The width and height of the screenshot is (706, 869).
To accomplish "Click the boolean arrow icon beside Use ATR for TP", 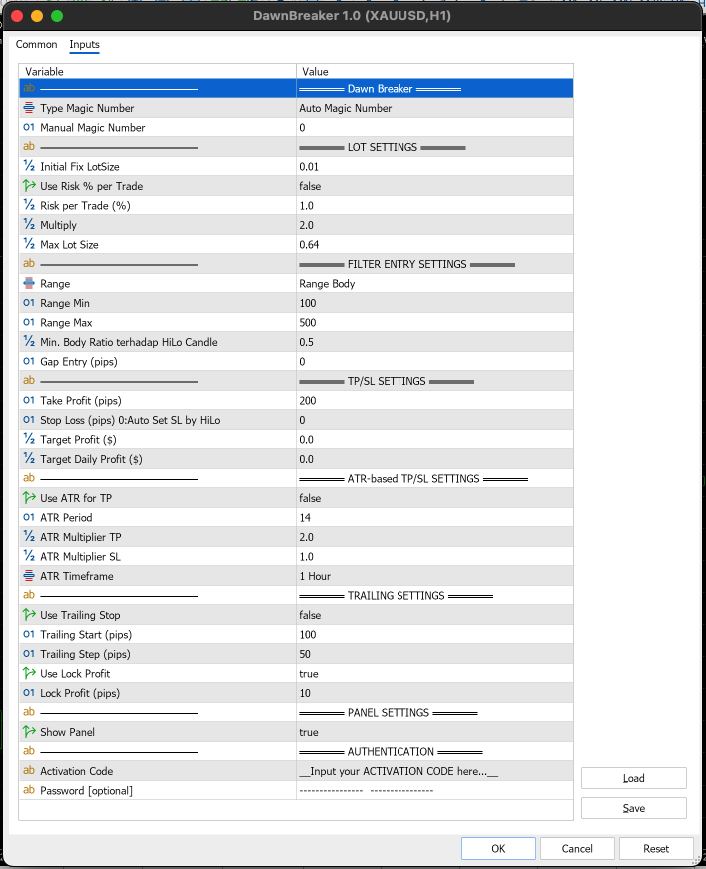I will pos(29,498).
